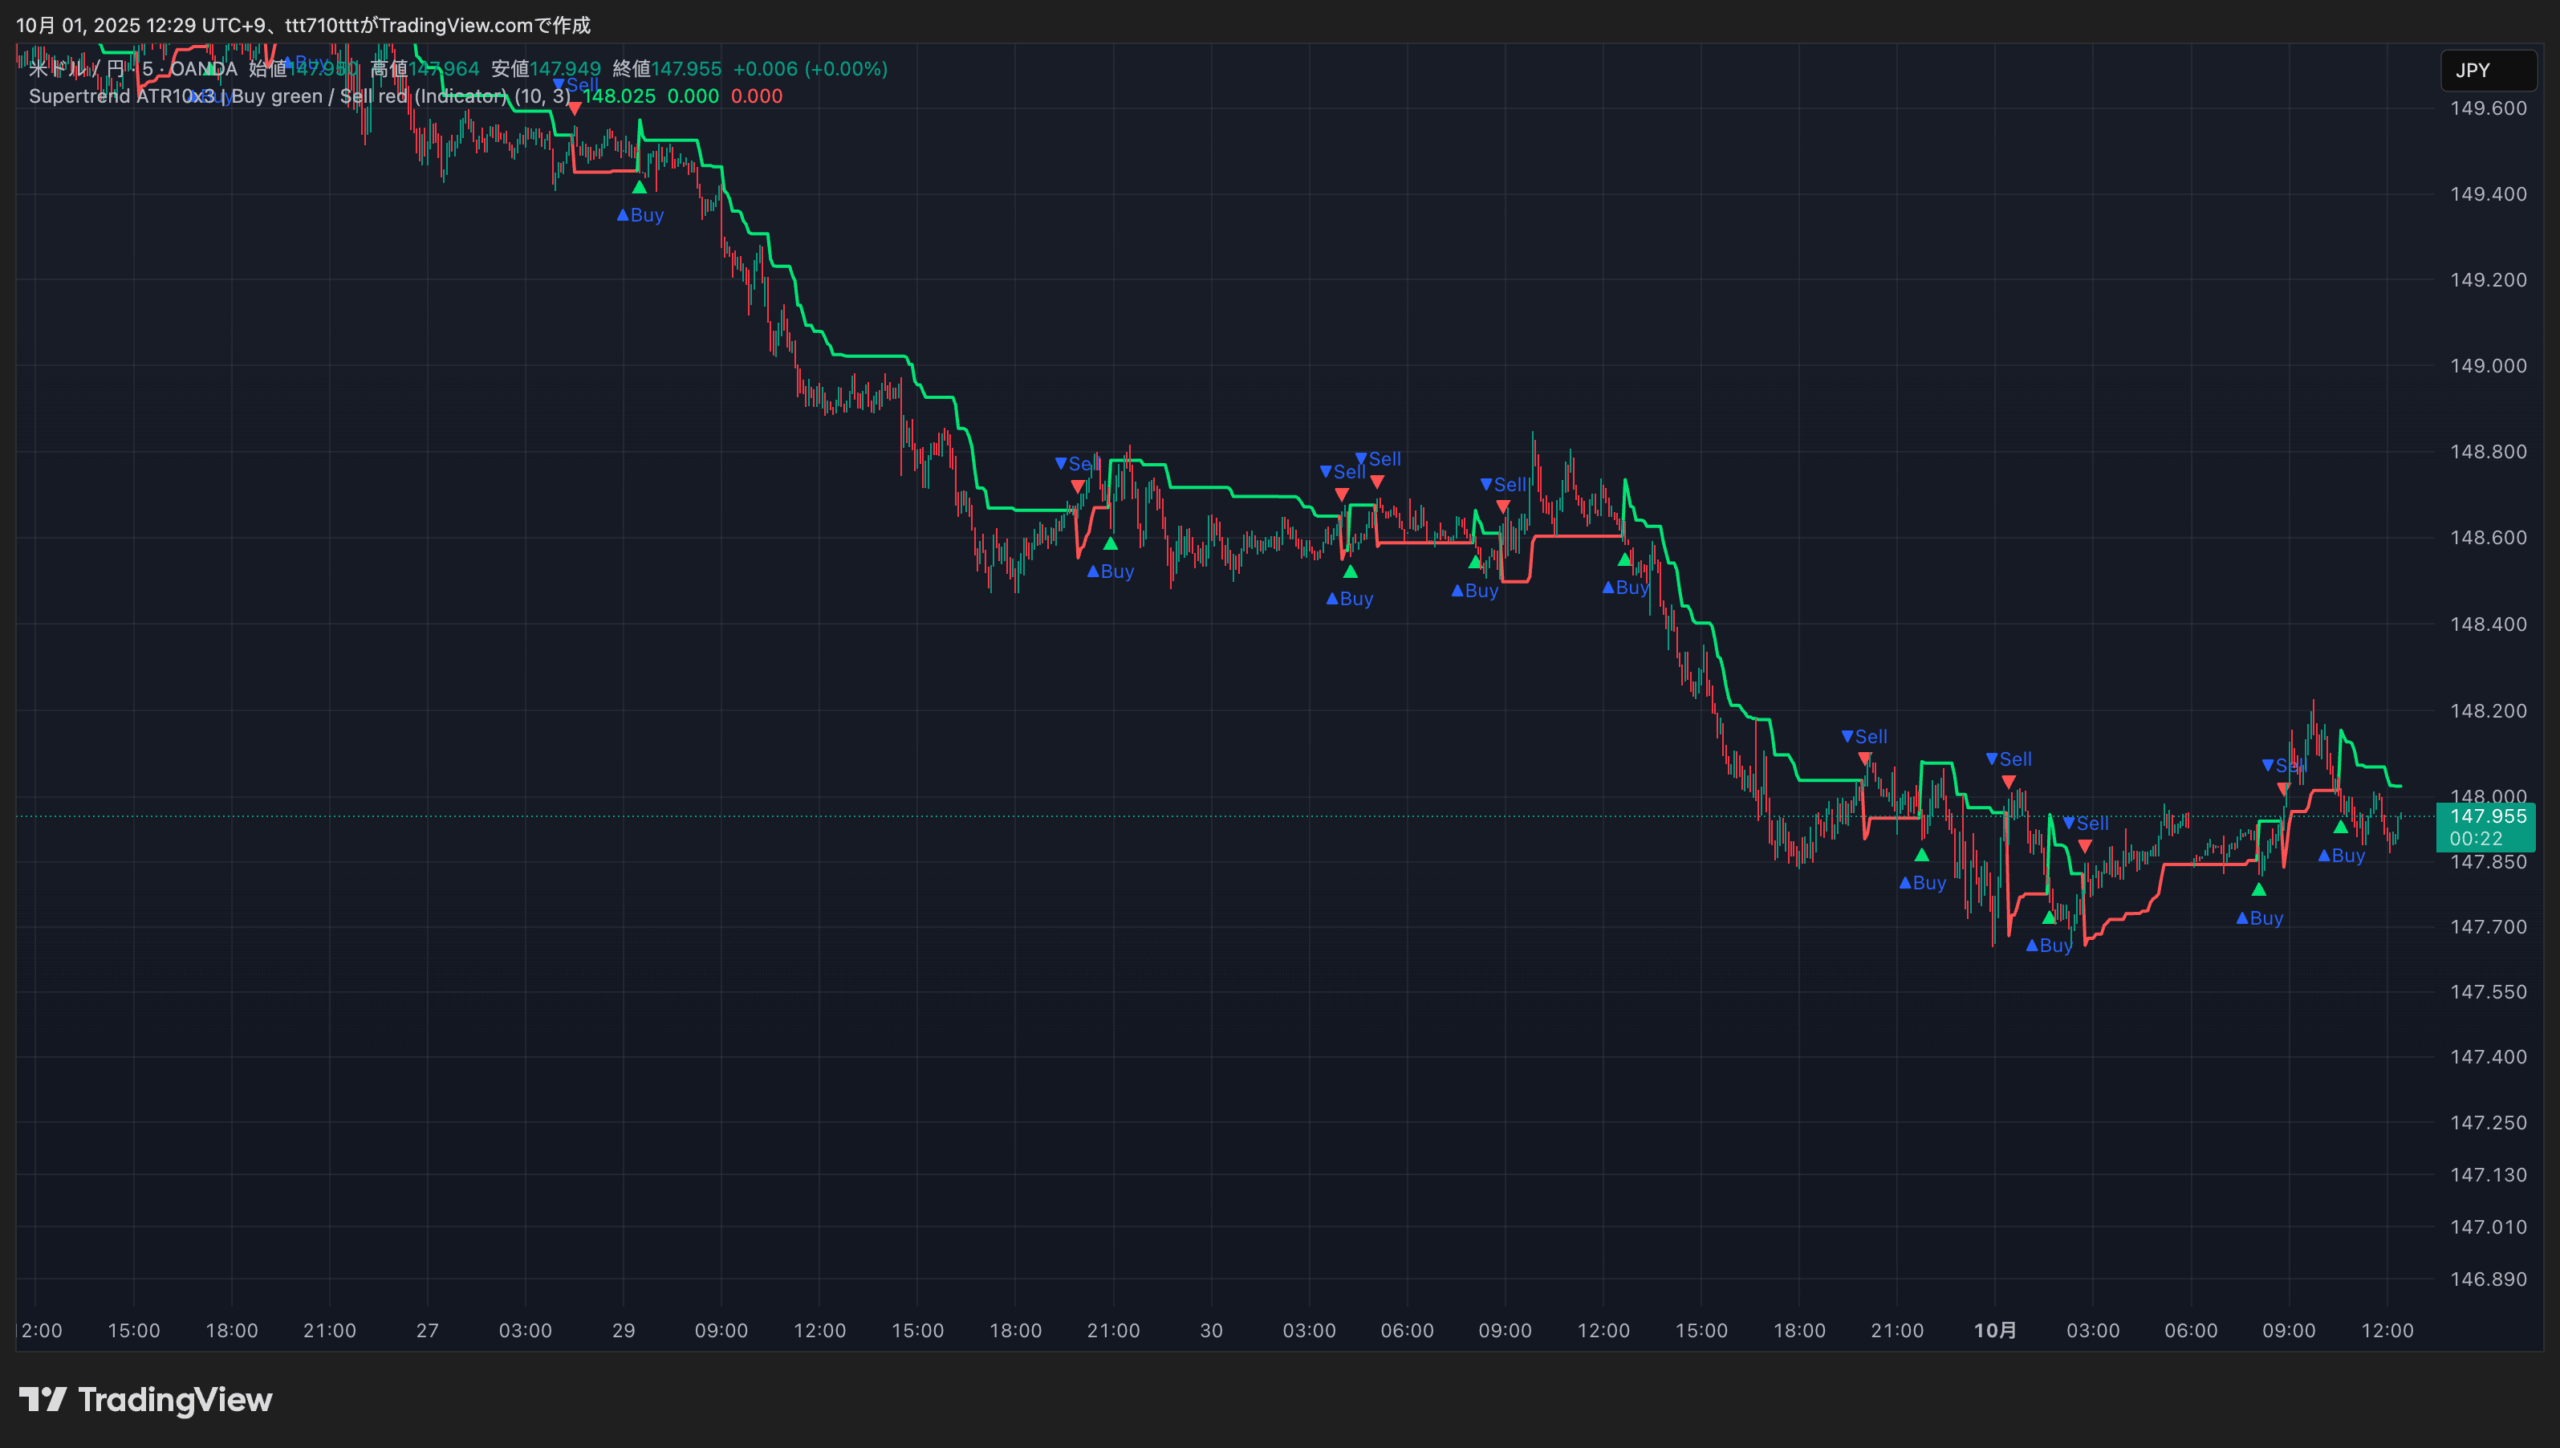The width and height of the screenshot is (2560, 1448).
Task: Click the 149.000 label on the price axis
Action: (2487, 366)
